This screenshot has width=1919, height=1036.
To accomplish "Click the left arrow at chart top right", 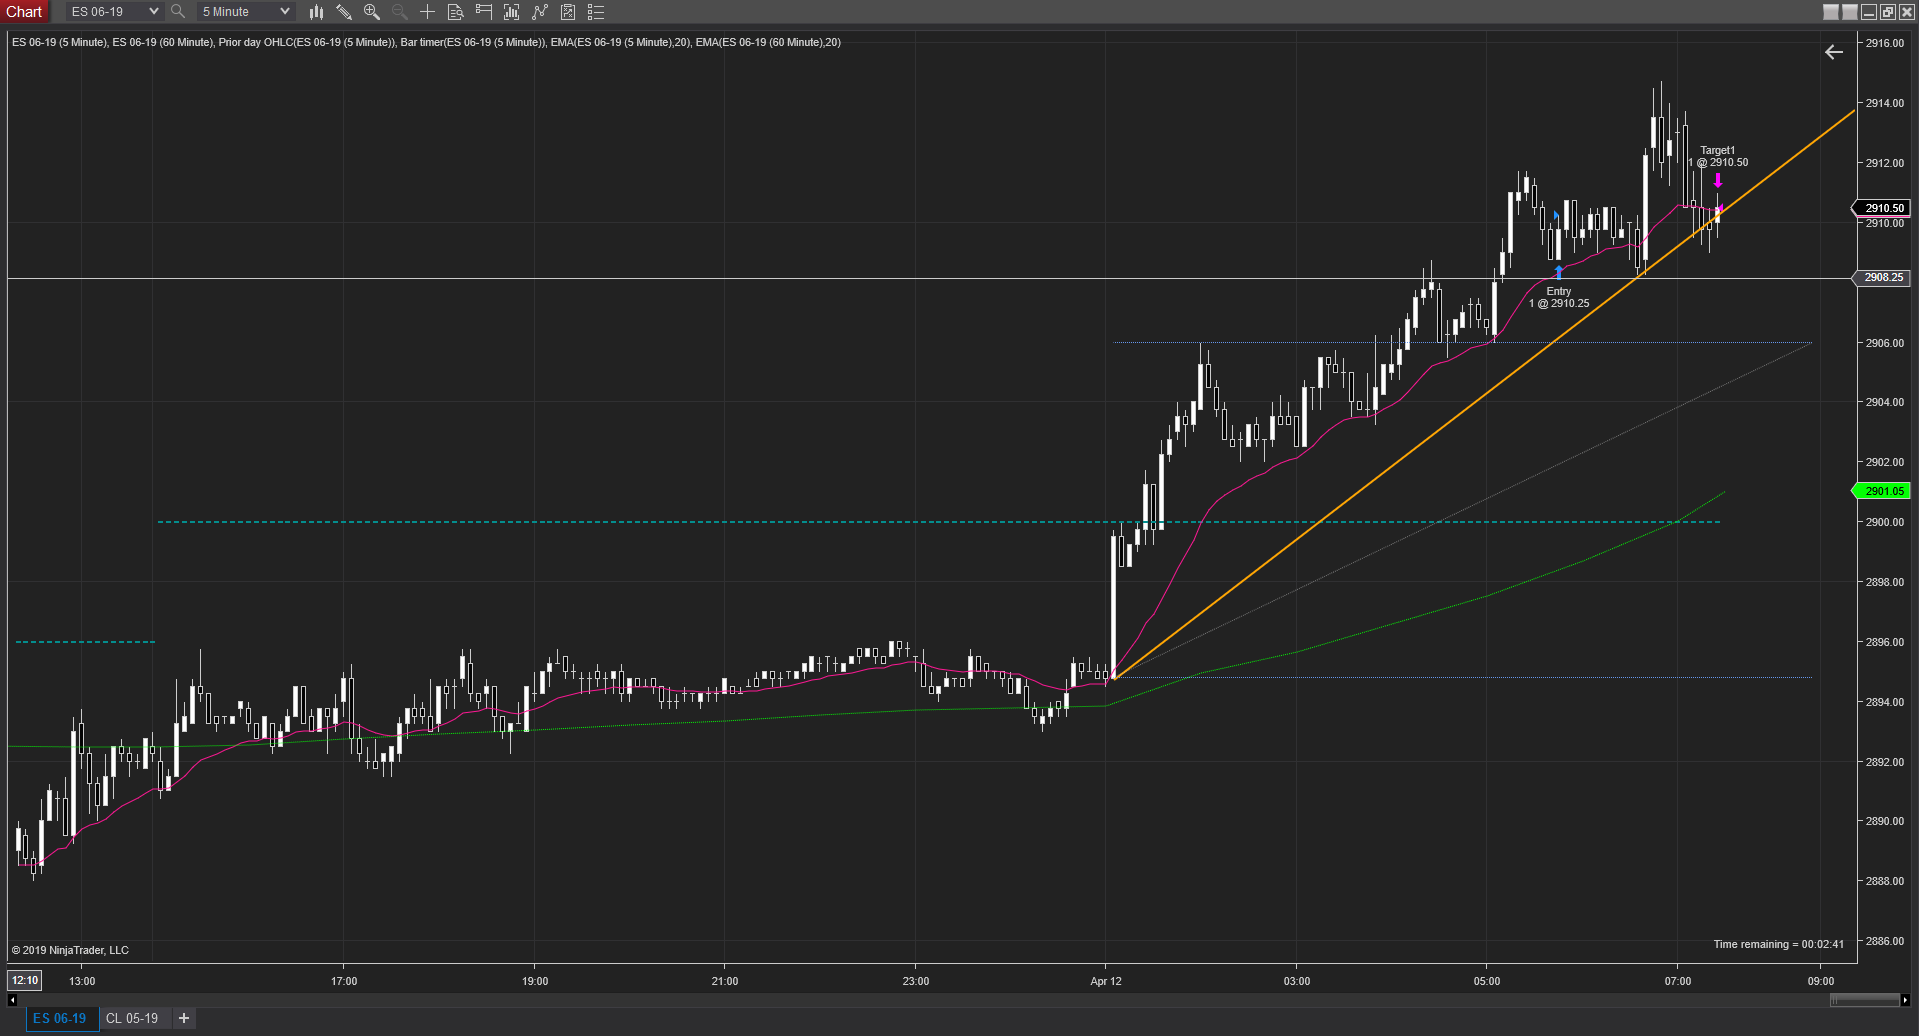I will coord(1834,52).
